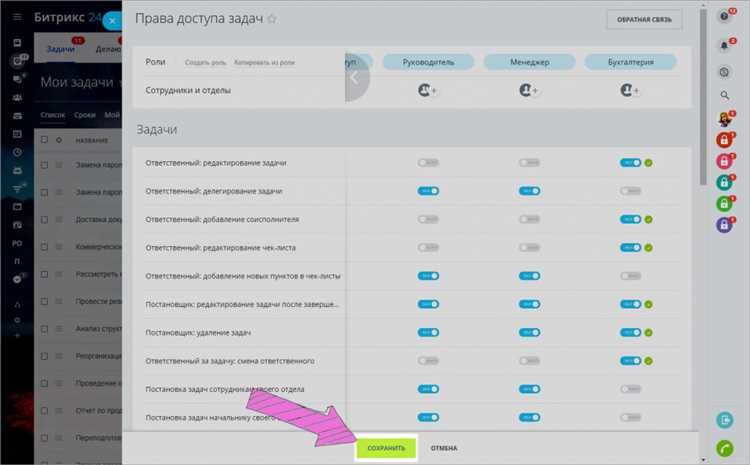Open the gear settings icon in tasks list header
750x465 pixels.
59,140
